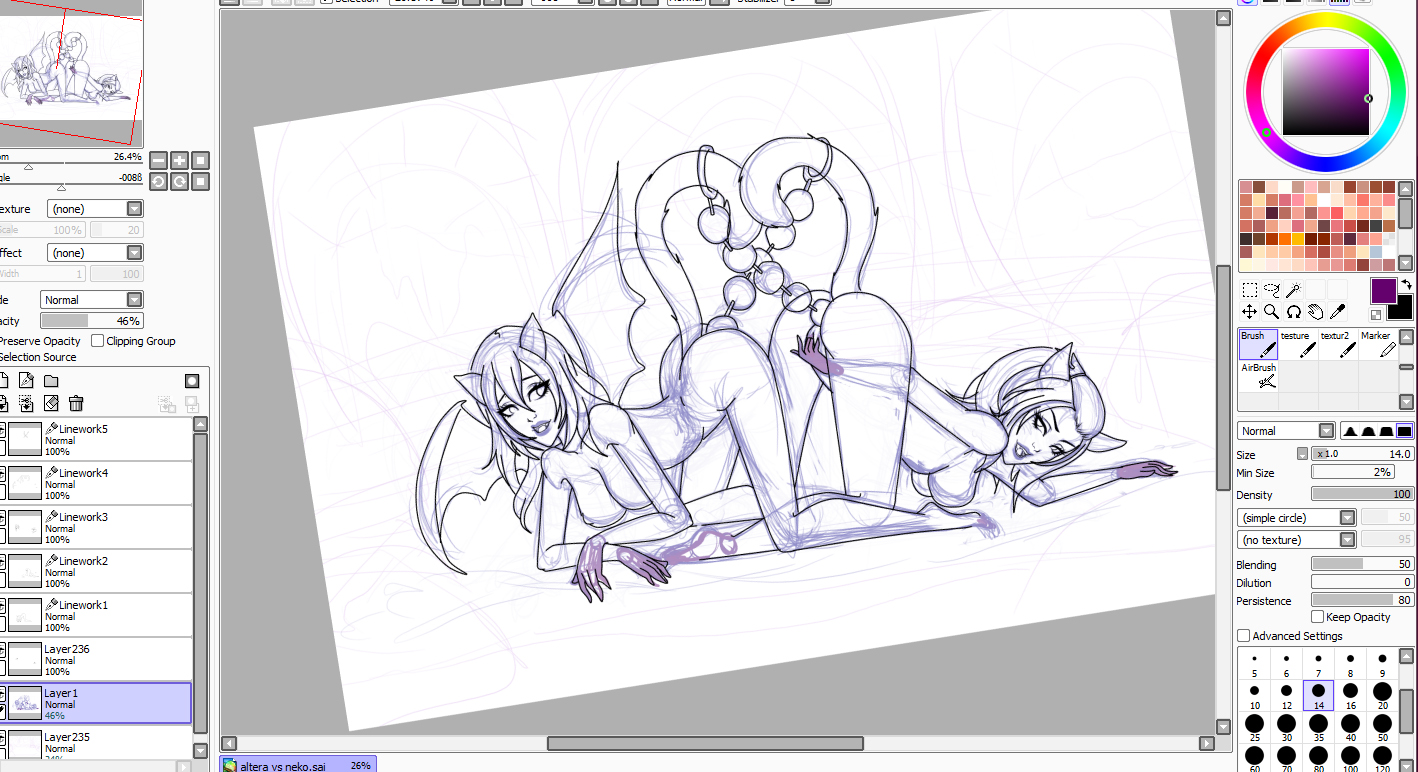Click the layer list scroll down arrow

[x=201, y=750]
